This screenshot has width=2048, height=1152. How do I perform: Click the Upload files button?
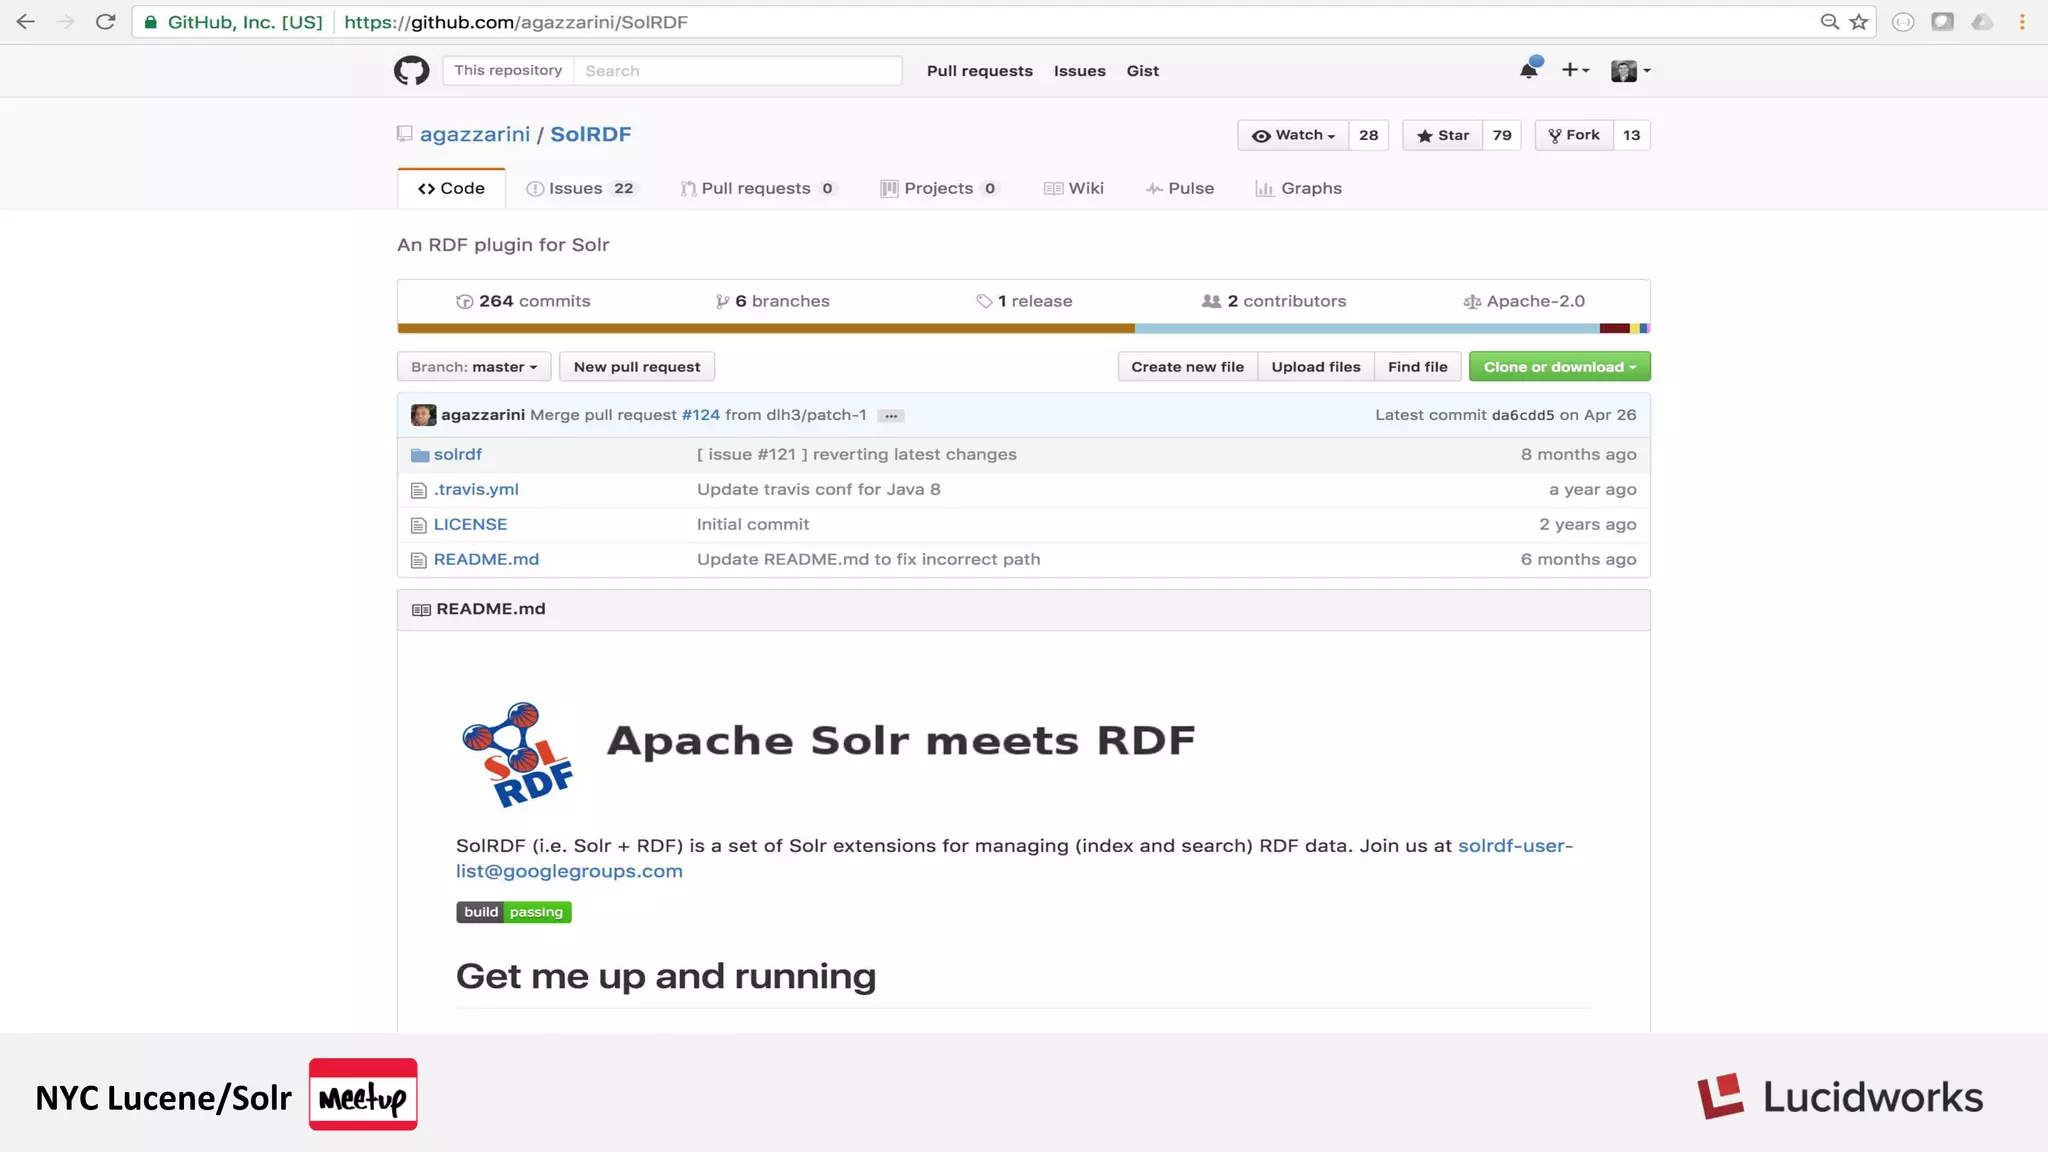(x=1316, y=367)
